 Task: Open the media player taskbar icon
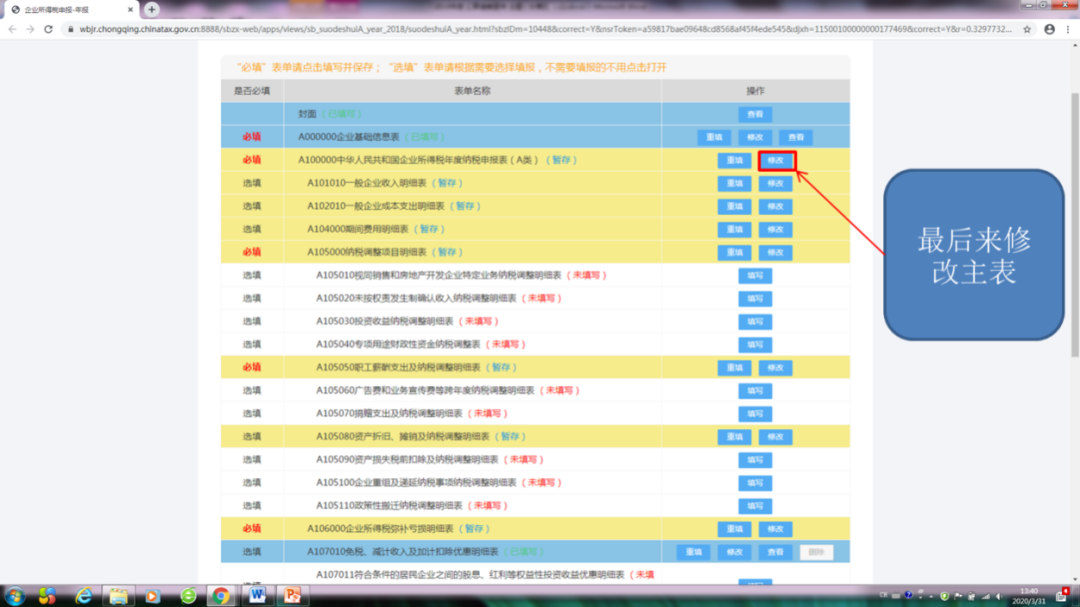pyautogui.click(x=152, y=596)
